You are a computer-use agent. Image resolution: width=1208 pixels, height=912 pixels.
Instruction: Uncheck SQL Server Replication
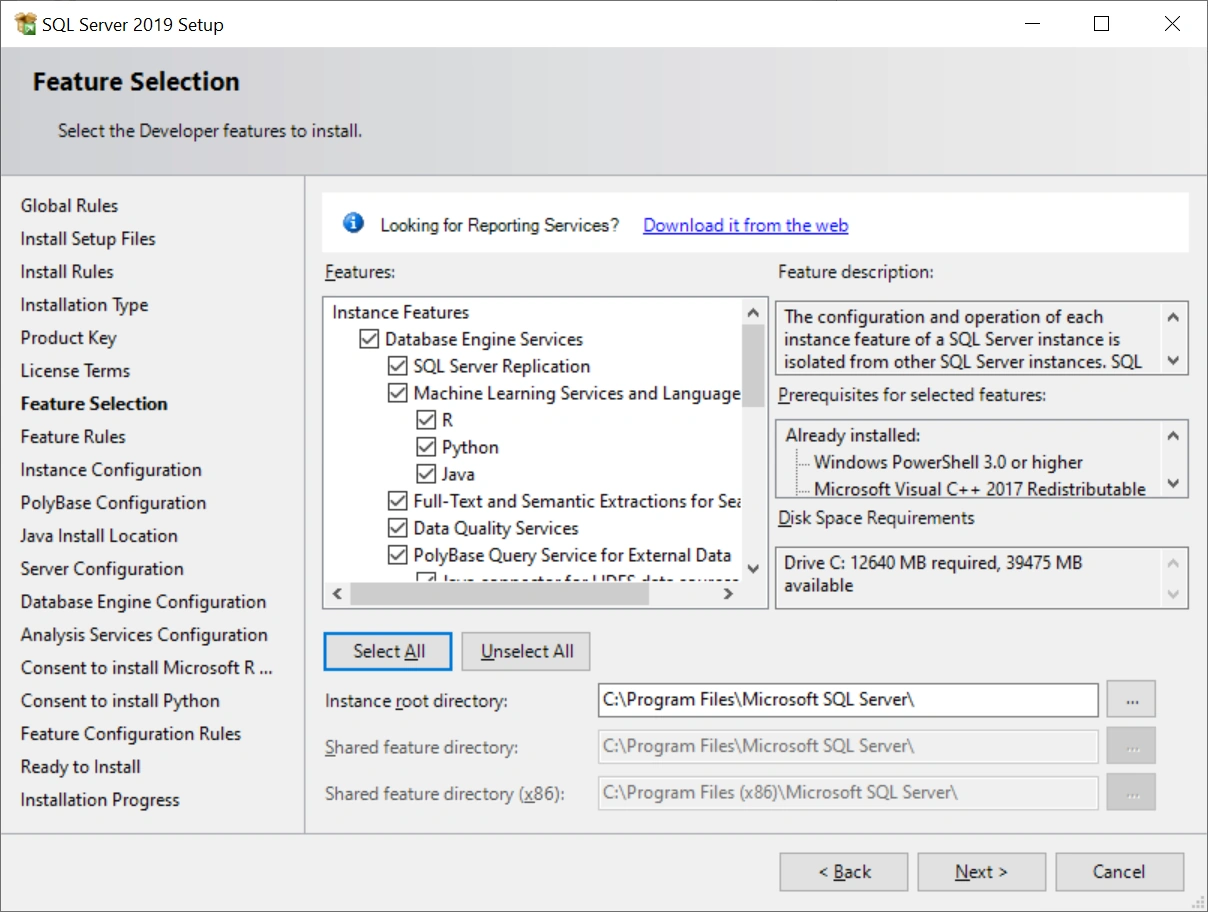[397, 367]
